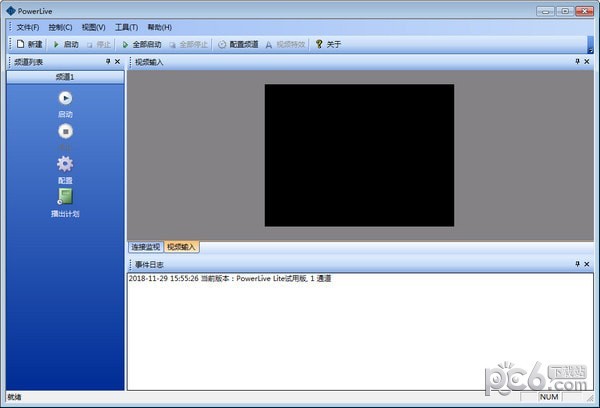
Task: Open the 文件(F) menu
Action: tap(28, 27)
